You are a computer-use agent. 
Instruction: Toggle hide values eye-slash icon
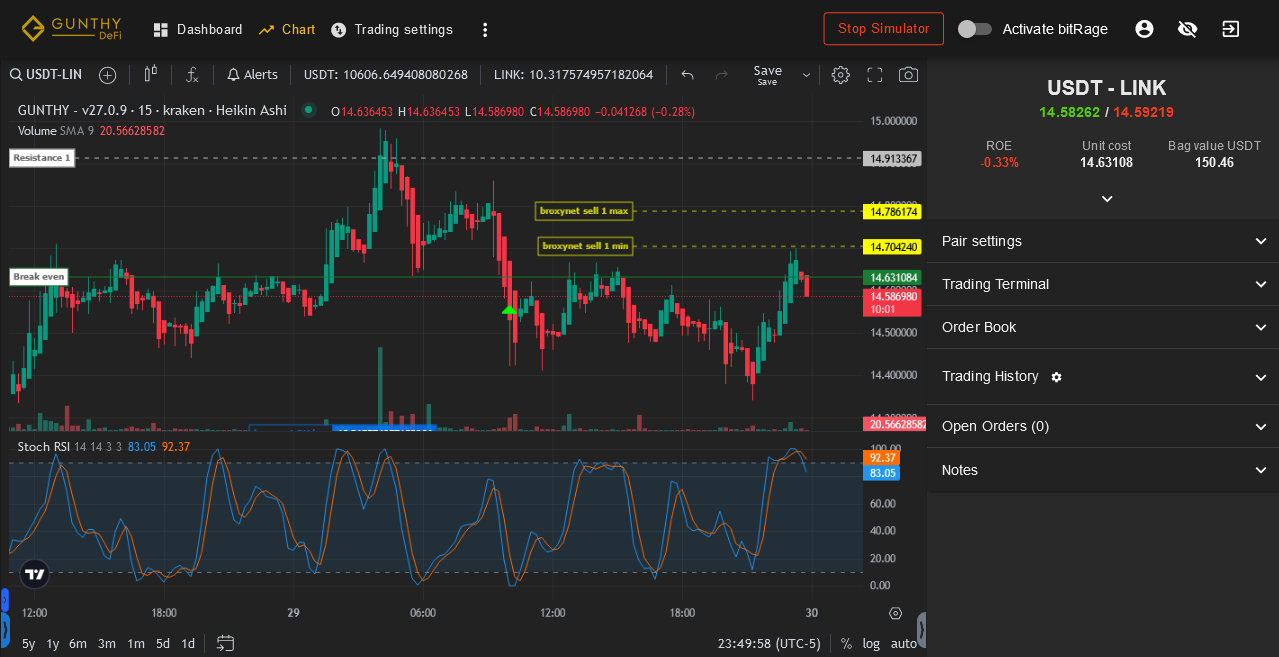(1188, 29)
